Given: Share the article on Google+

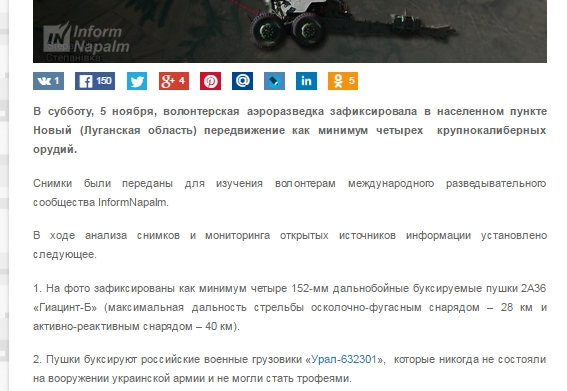Looking at the screenshot, I should [174, 81].
